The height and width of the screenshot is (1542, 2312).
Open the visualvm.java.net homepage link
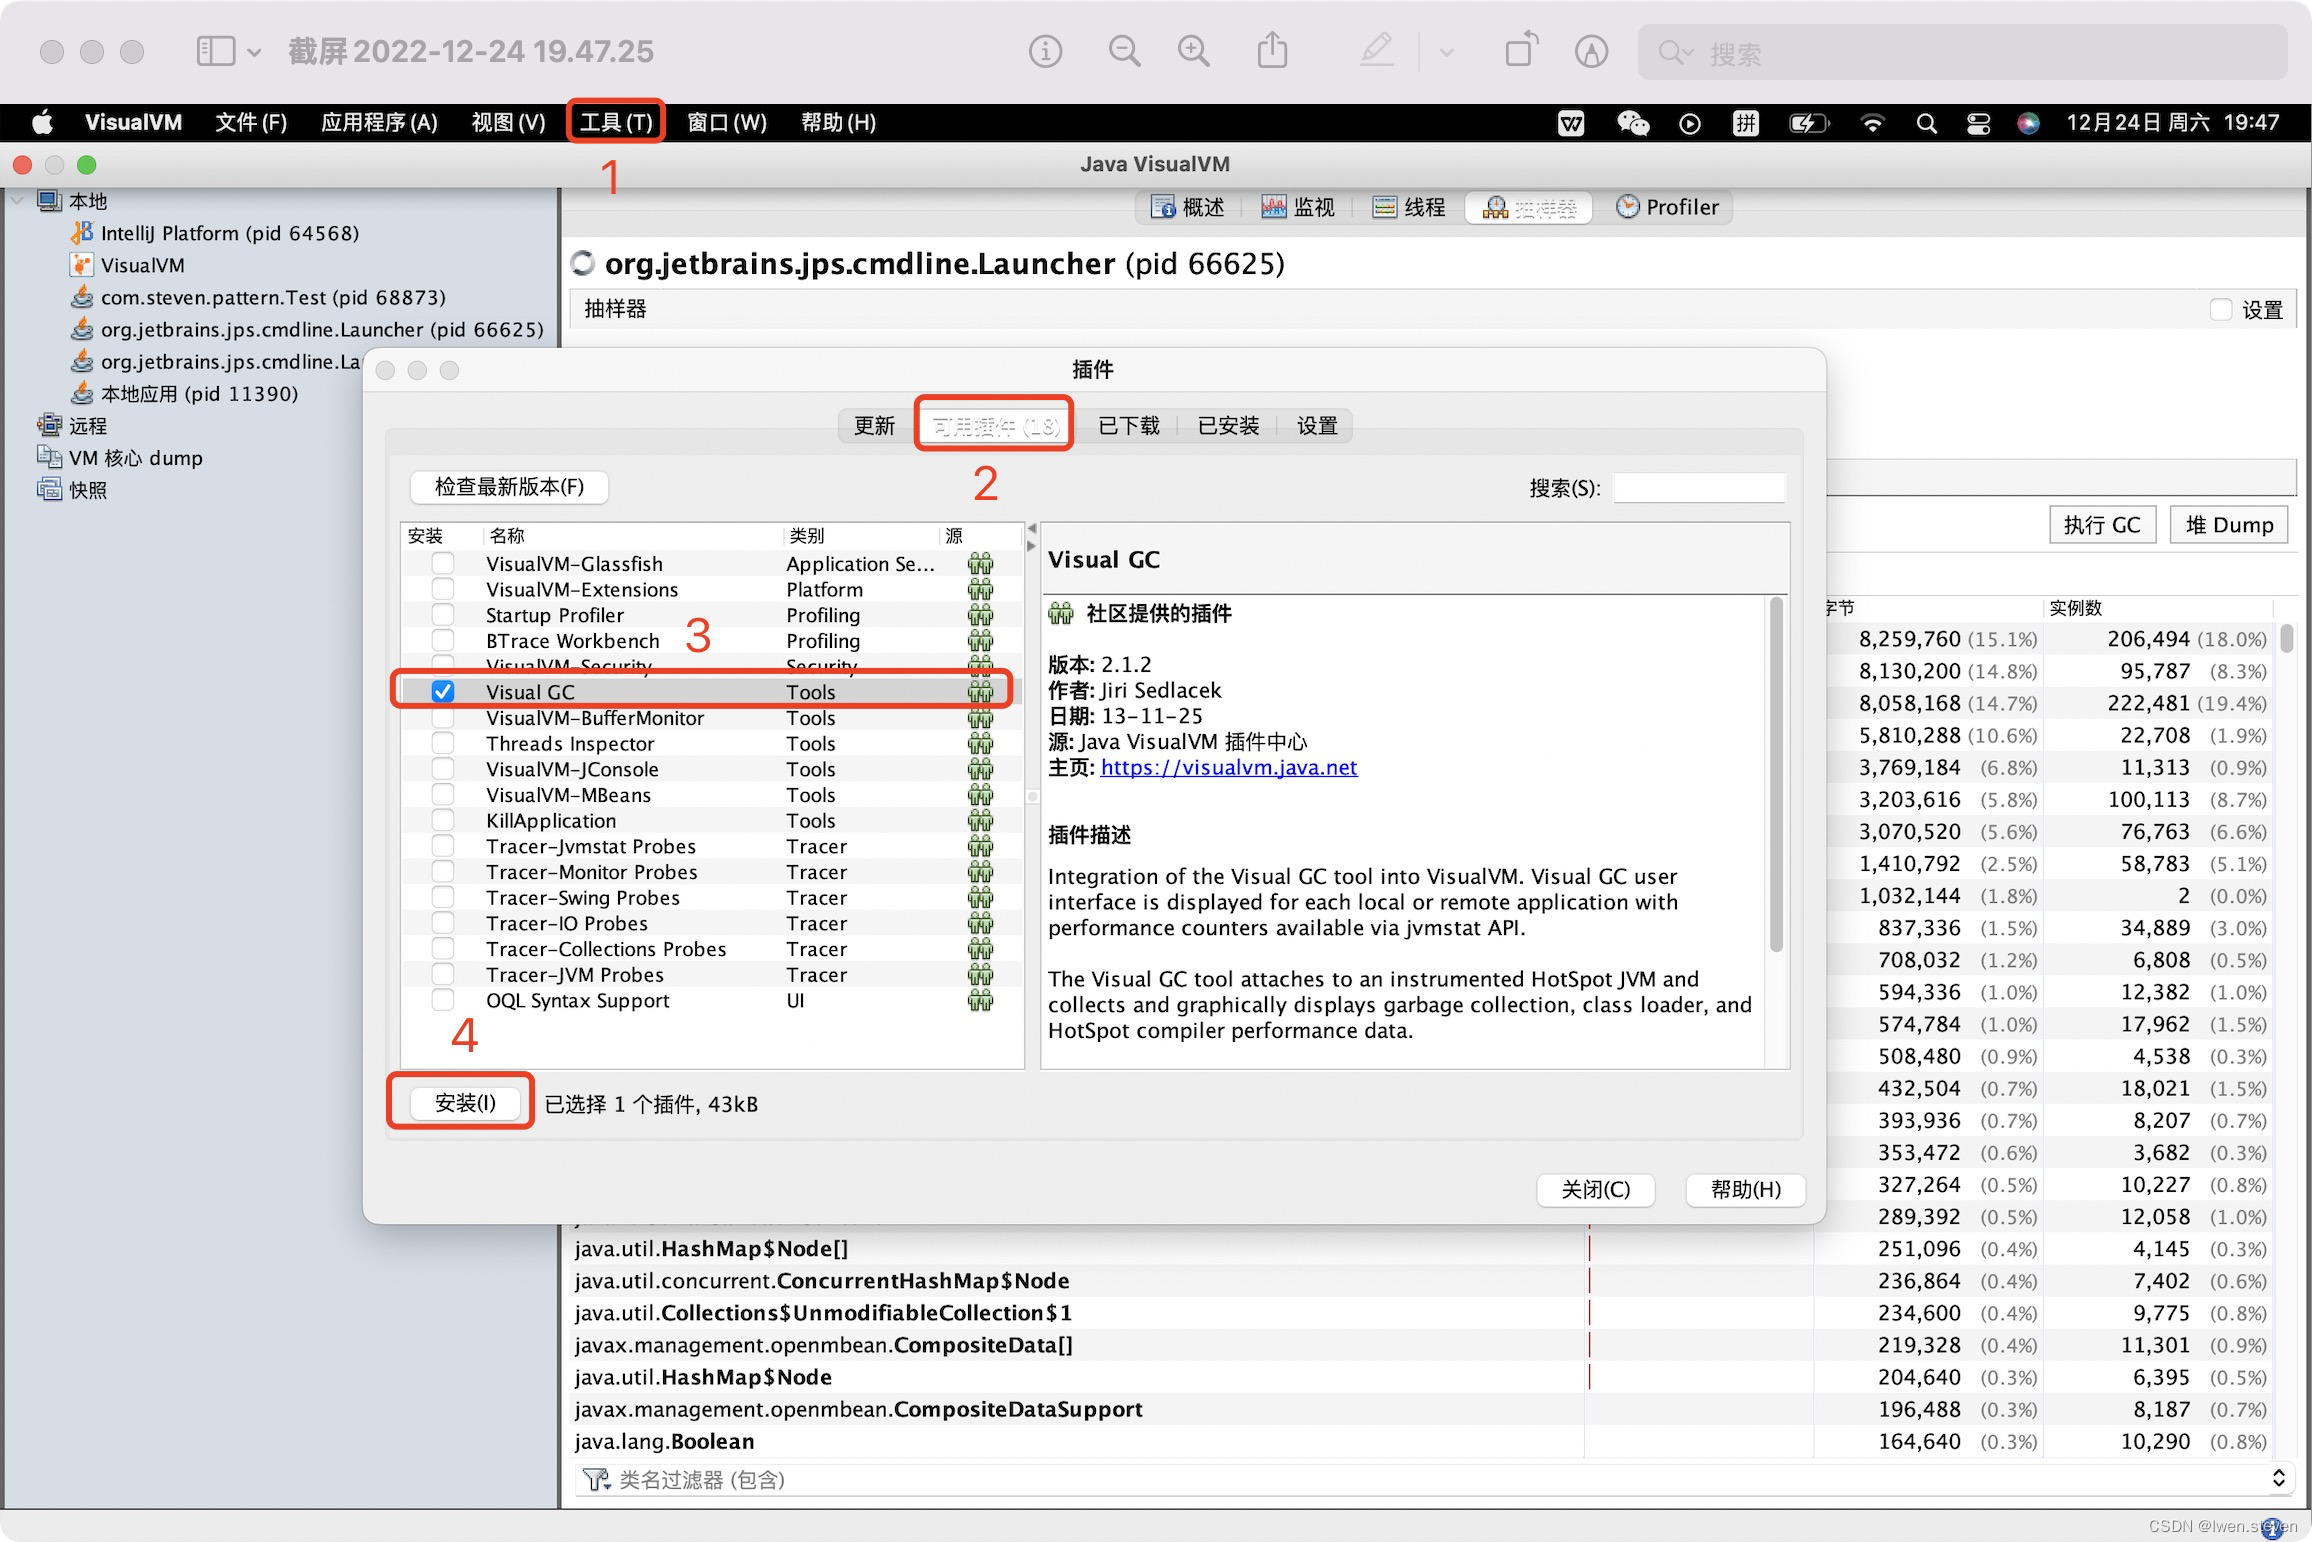[1229, 767]
